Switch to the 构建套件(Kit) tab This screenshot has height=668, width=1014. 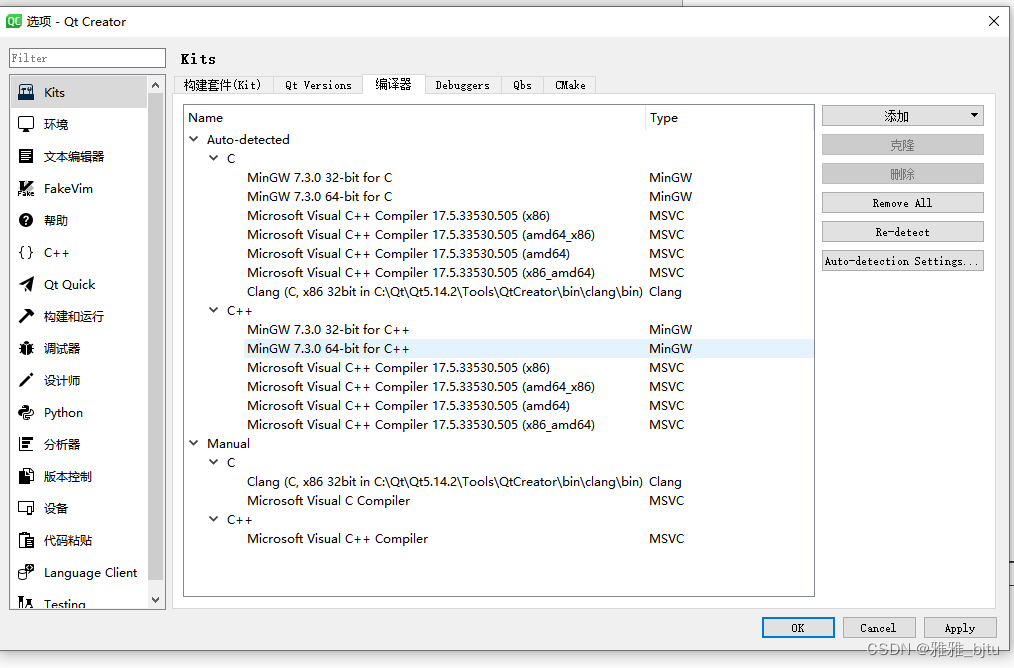pos(222,85)
